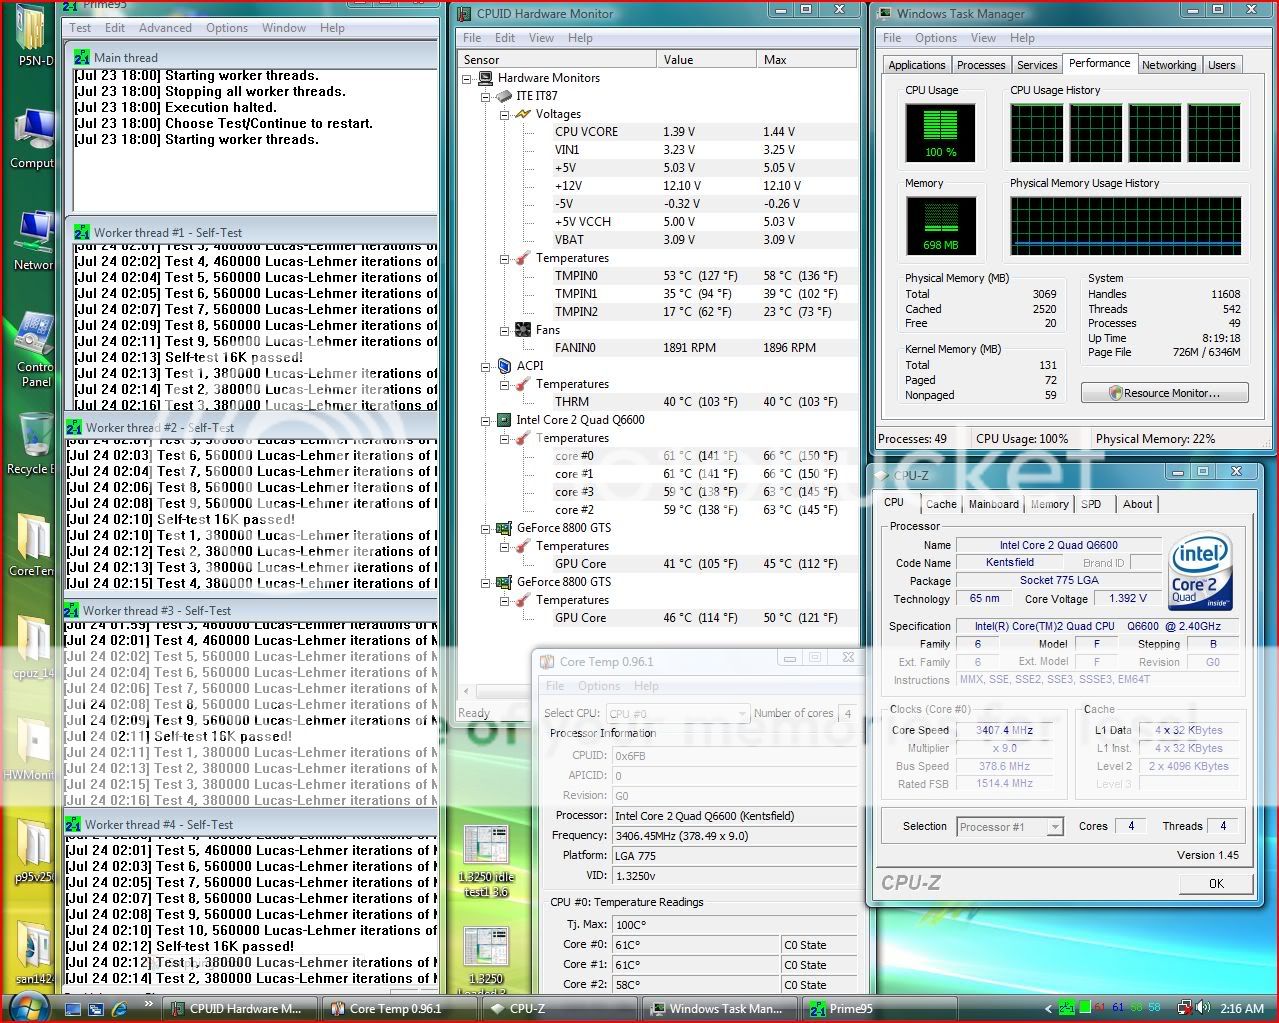Open the Select CPU dropdown in Core Temp
Viewport: 1279px width, 1023px height.
tap(678, 713)
